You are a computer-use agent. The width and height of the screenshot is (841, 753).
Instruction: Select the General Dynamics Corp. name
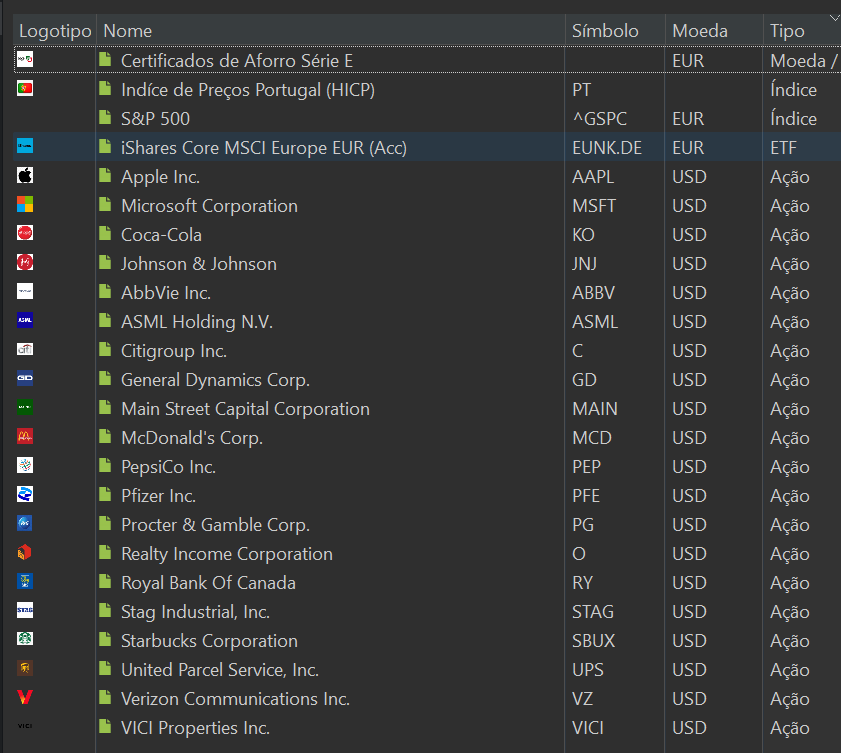[216, 380]
